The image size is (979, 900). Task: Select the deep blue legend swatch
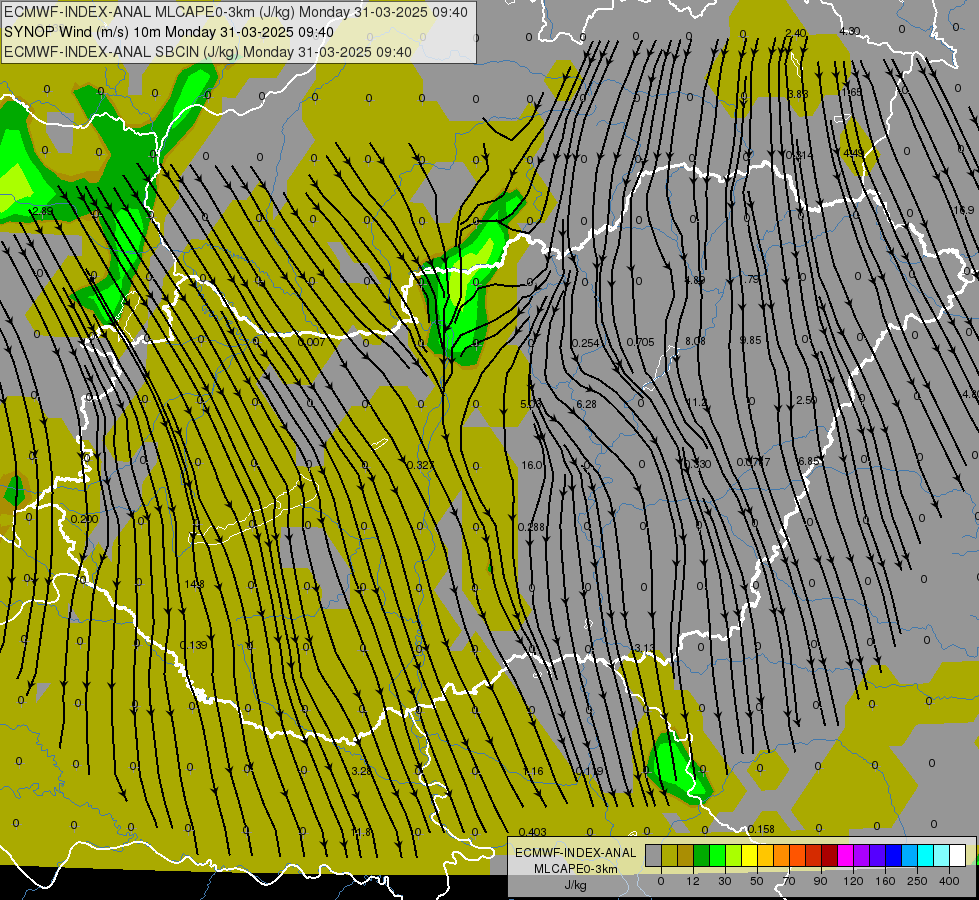tap(893, 855)
